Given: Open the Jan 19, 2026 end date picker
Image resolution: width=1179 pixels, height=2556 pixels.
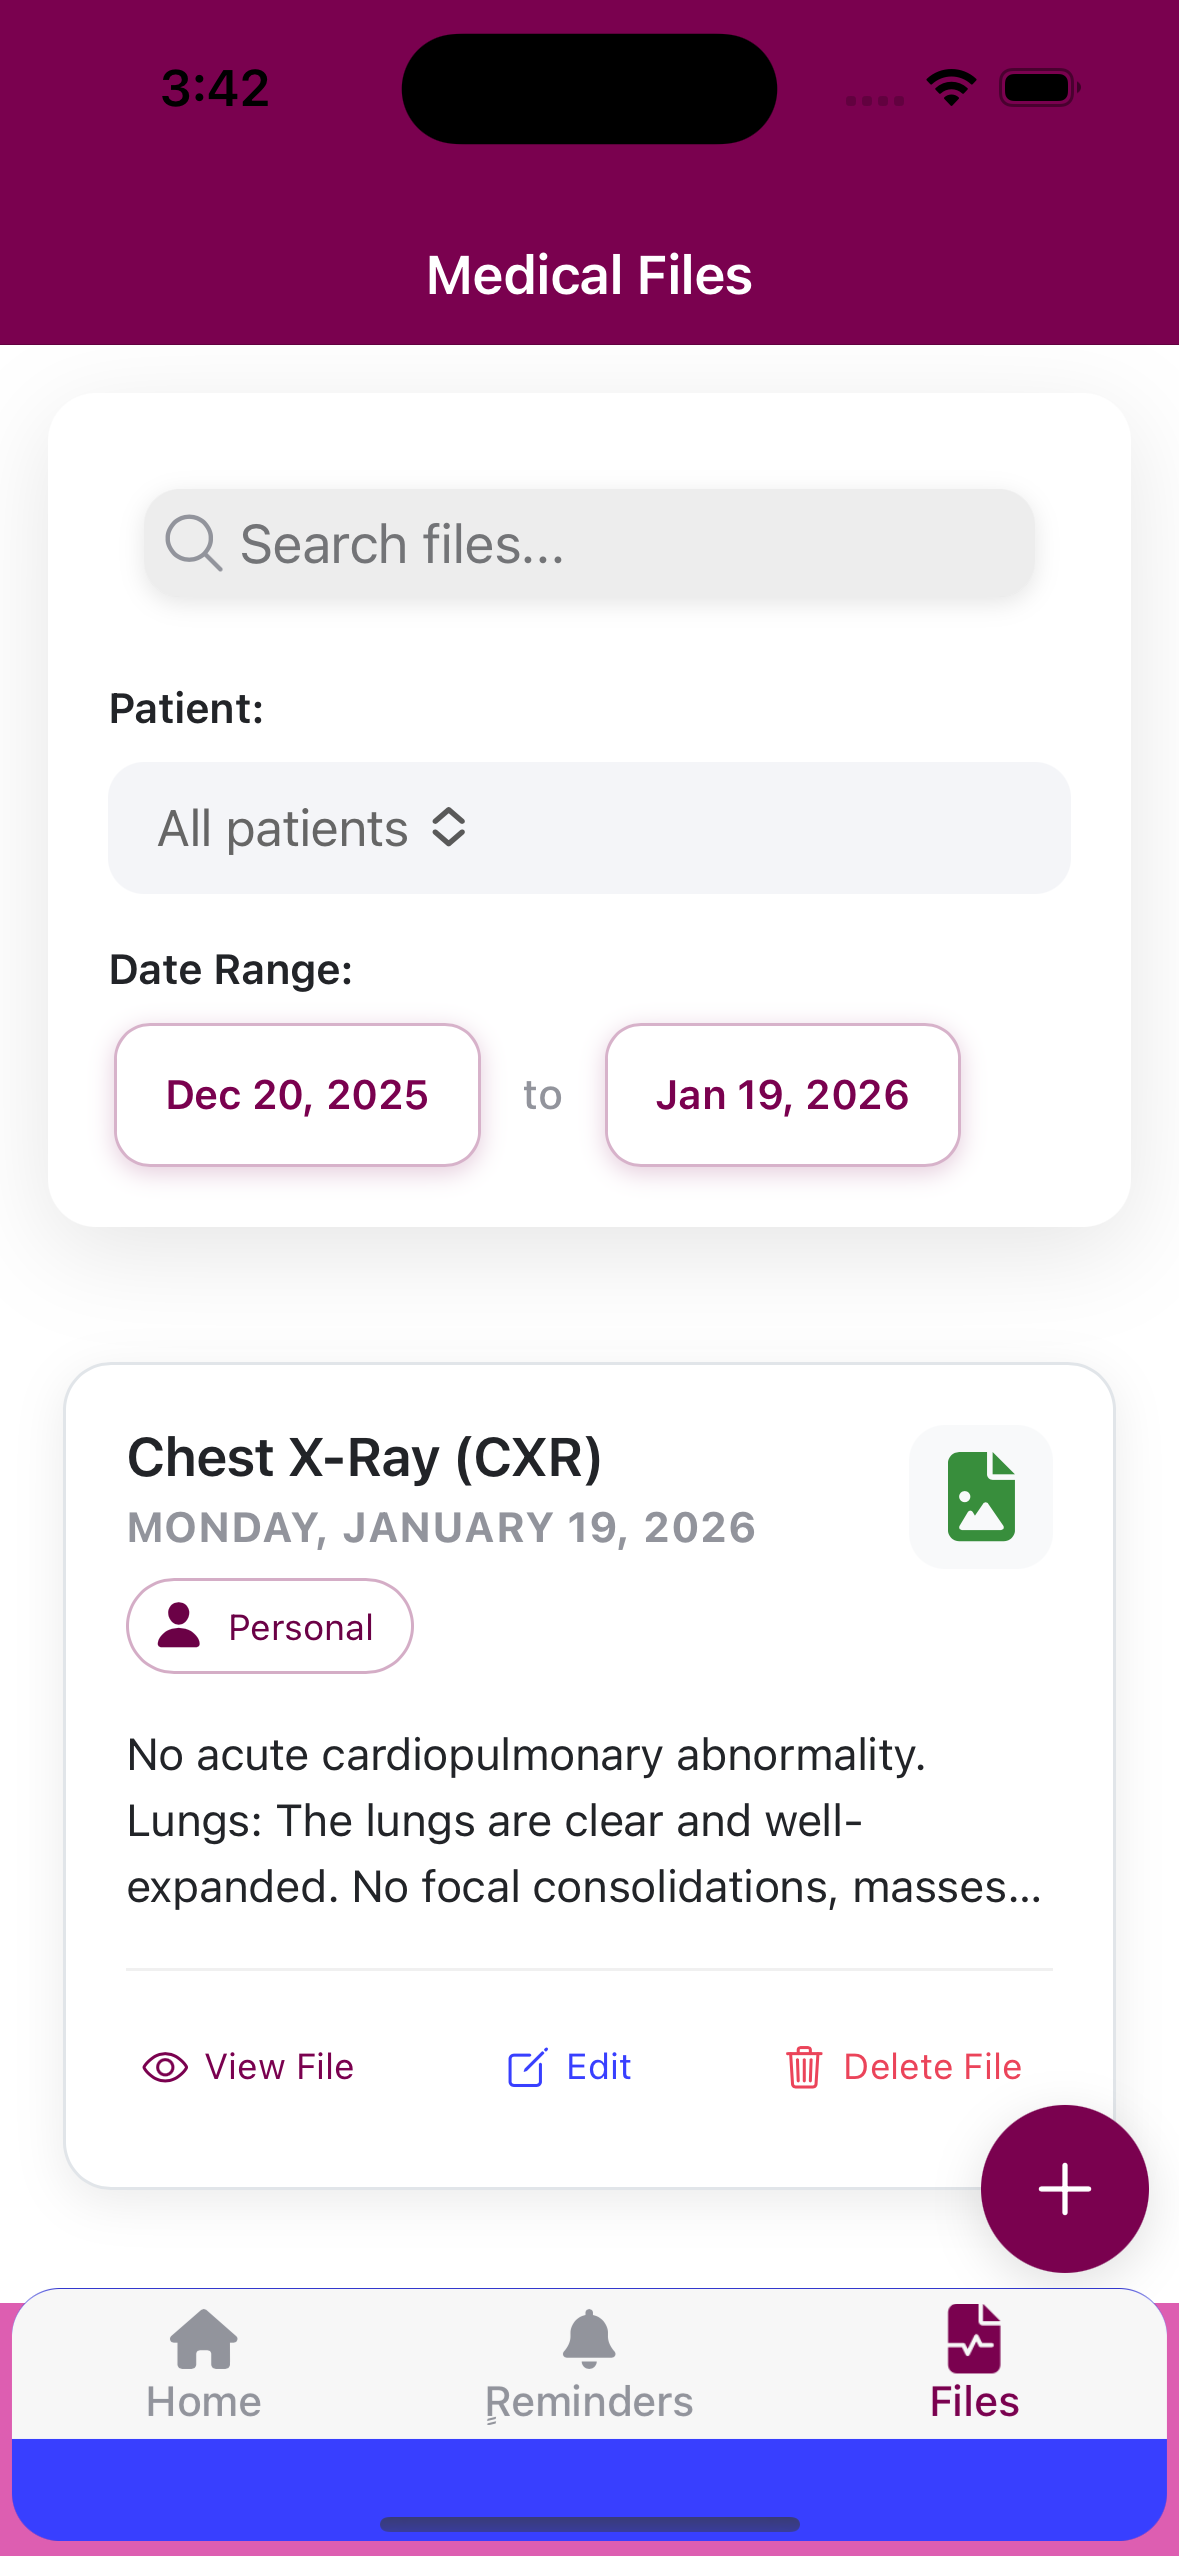Looking at the screenshot, I should [782, 1095].
